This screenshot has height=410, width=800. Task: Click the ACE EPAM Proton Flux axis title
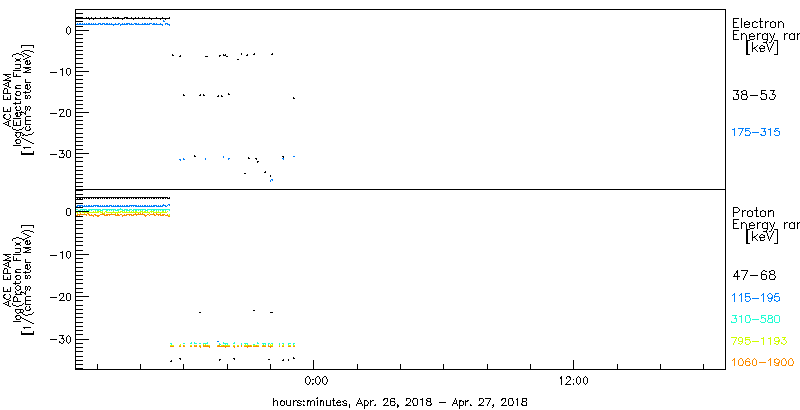(x=19, y=279)
